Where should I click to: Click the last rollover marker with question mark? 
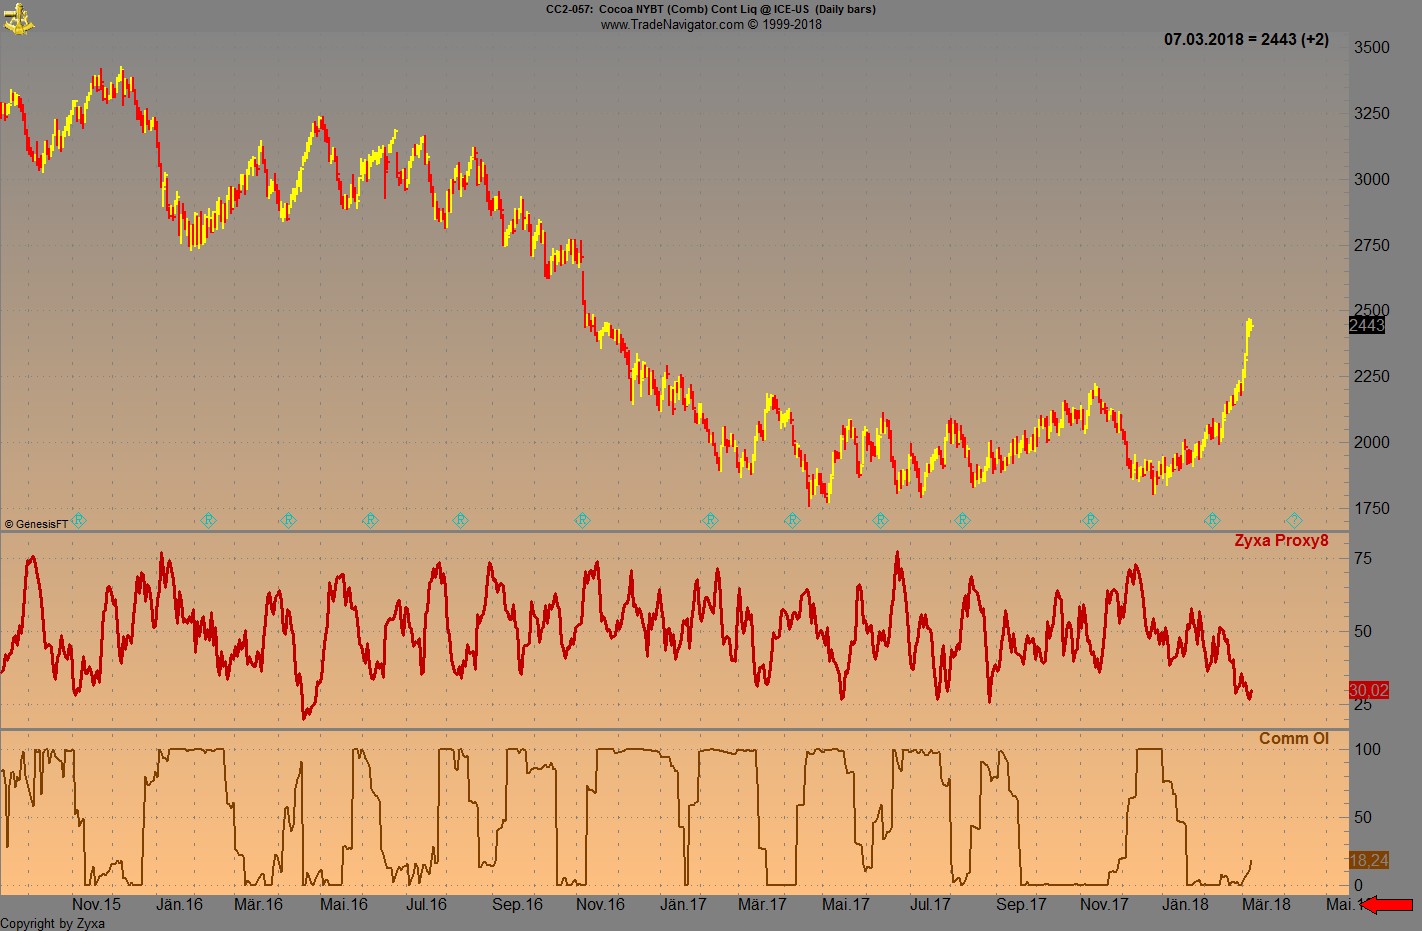pos(1293,521)
